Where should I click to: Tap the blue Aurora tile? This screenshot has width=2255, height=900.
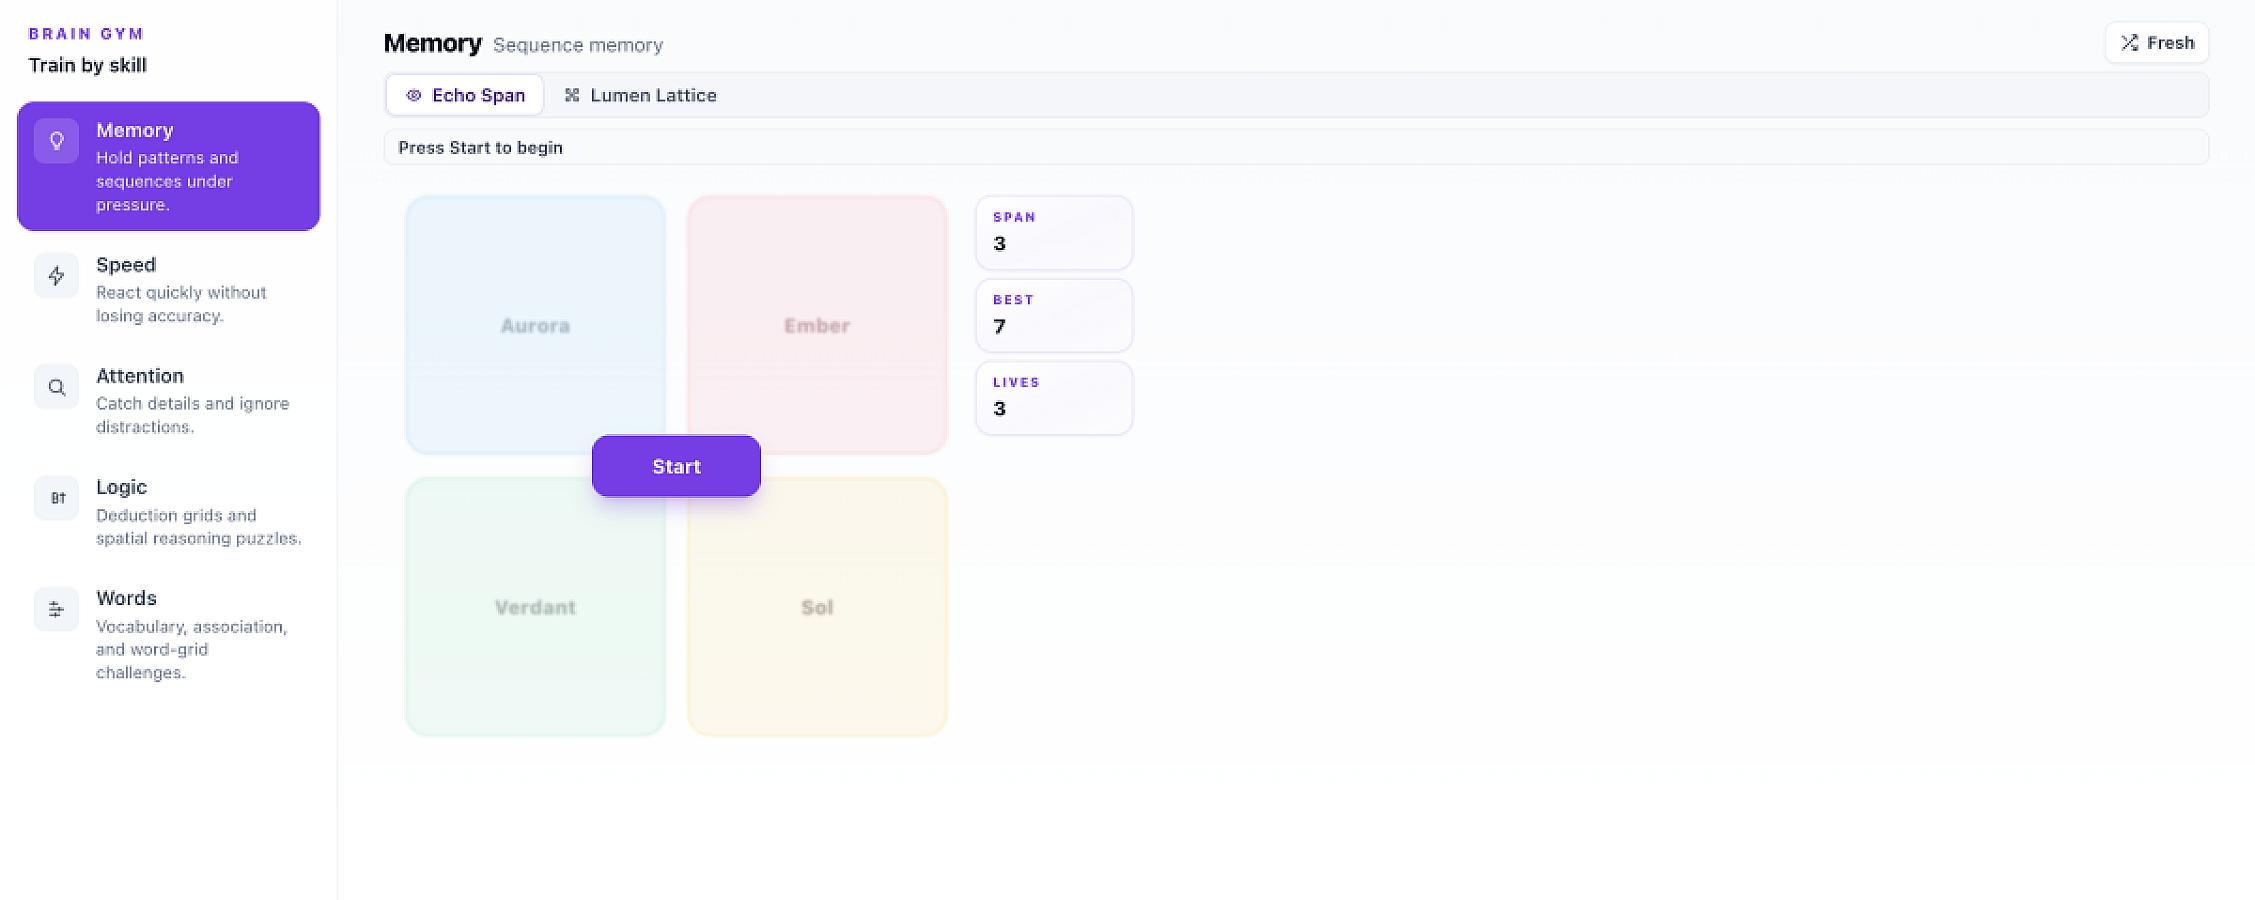click(535, 325)
